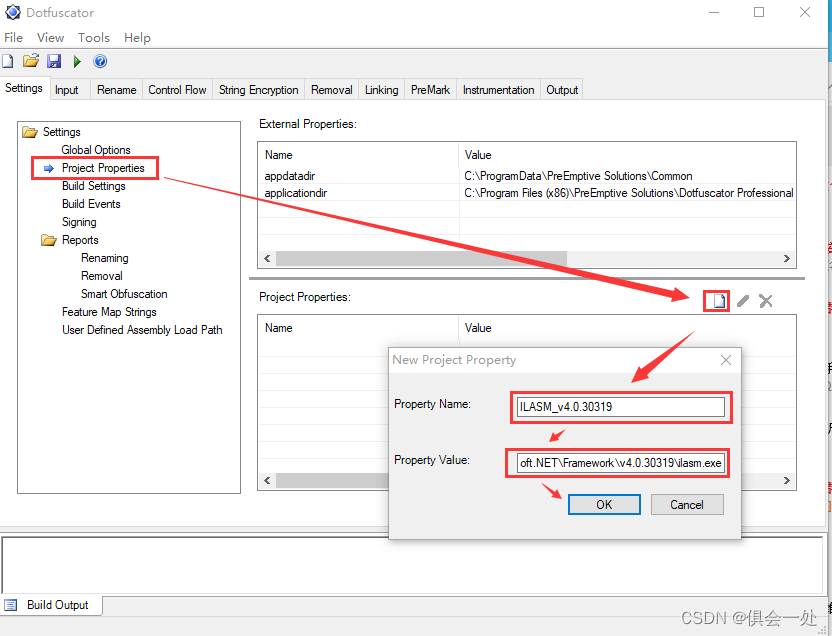Screen dimensions: 832x636
Task: Open help with the blue question mark icon
Action: (x=100, y=62)
